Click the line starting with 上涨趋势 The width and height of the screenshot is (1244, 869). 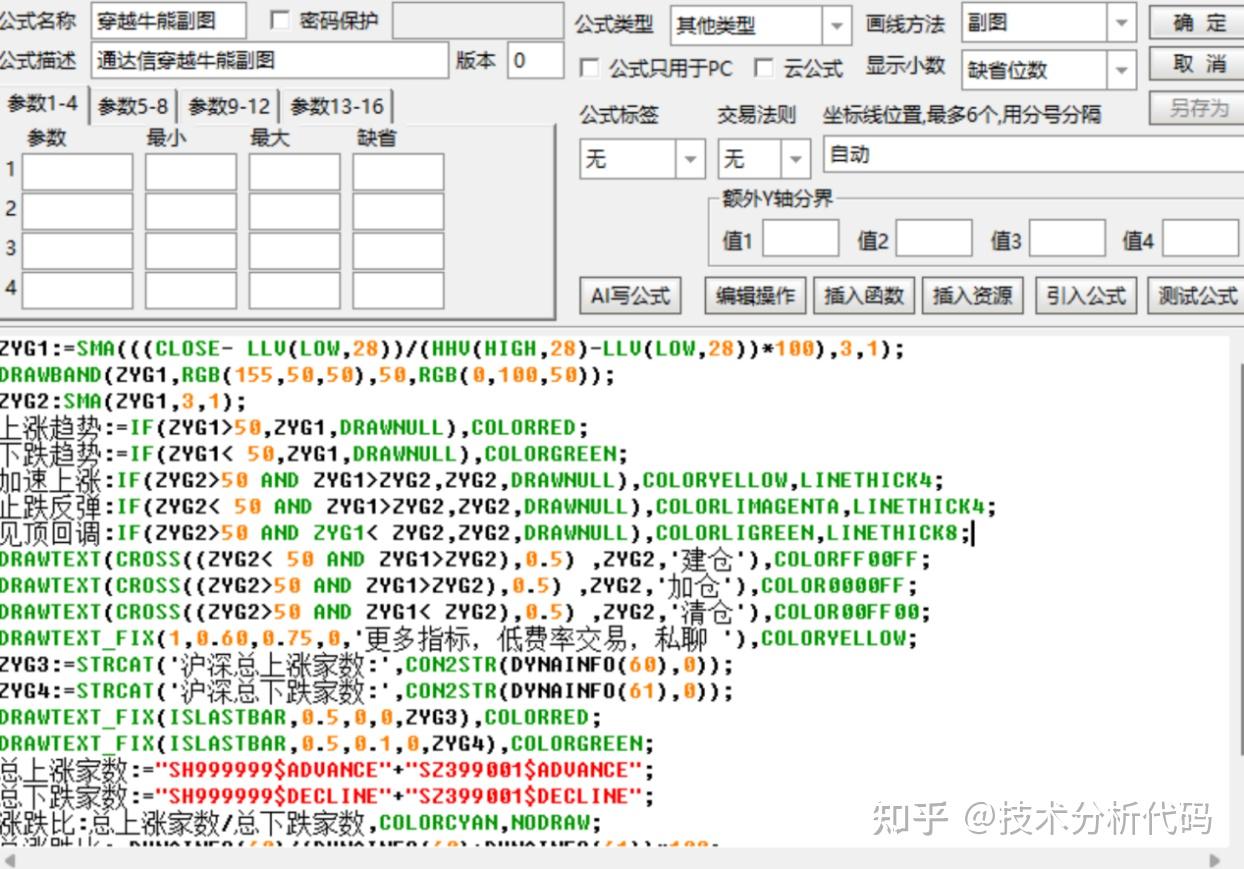[295, 428]
